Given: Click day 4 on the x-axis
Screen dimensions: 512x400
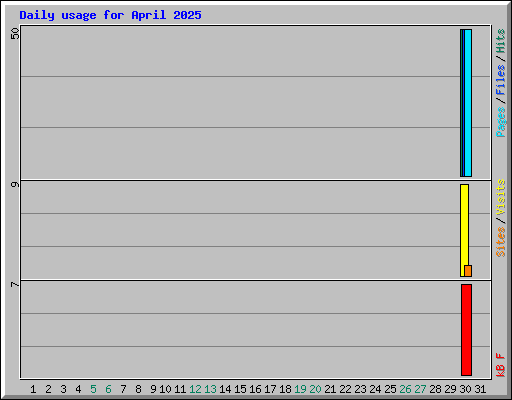Looking at the screenshot, I should point(78,389).
